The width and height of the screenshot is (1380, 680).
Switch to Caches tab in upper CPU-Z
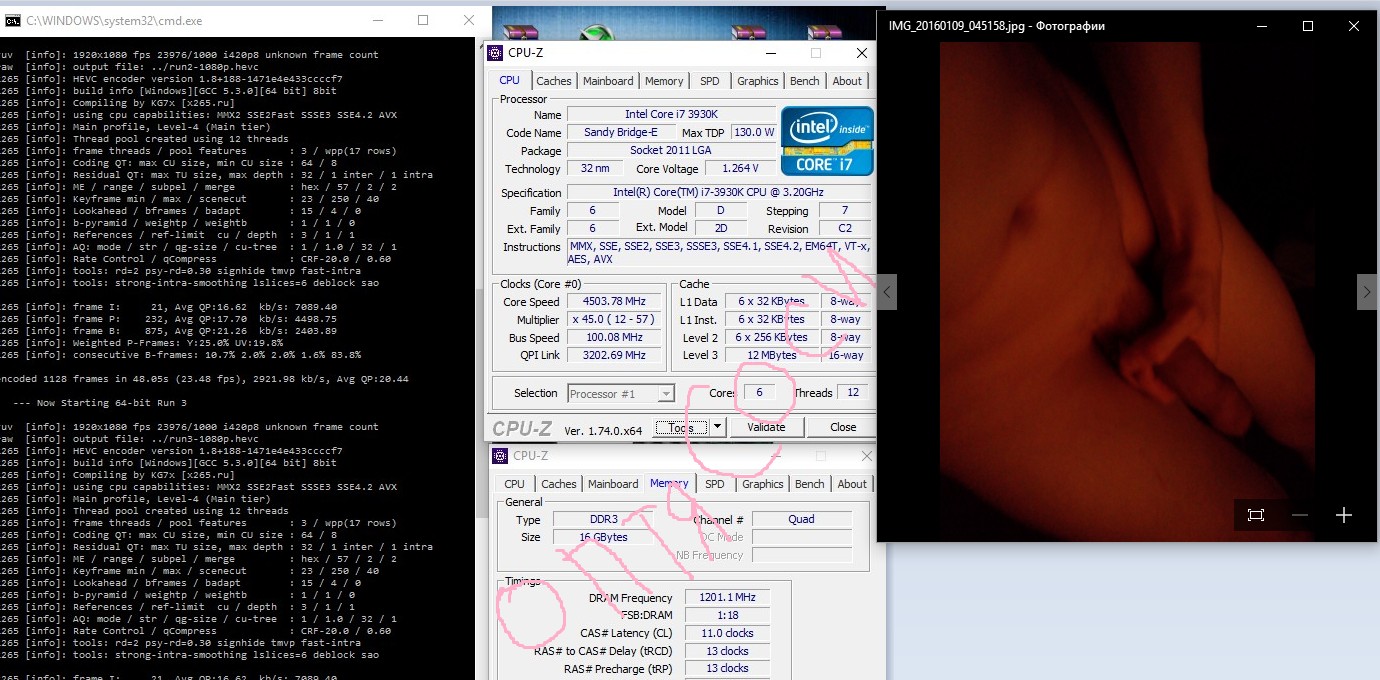553,81
